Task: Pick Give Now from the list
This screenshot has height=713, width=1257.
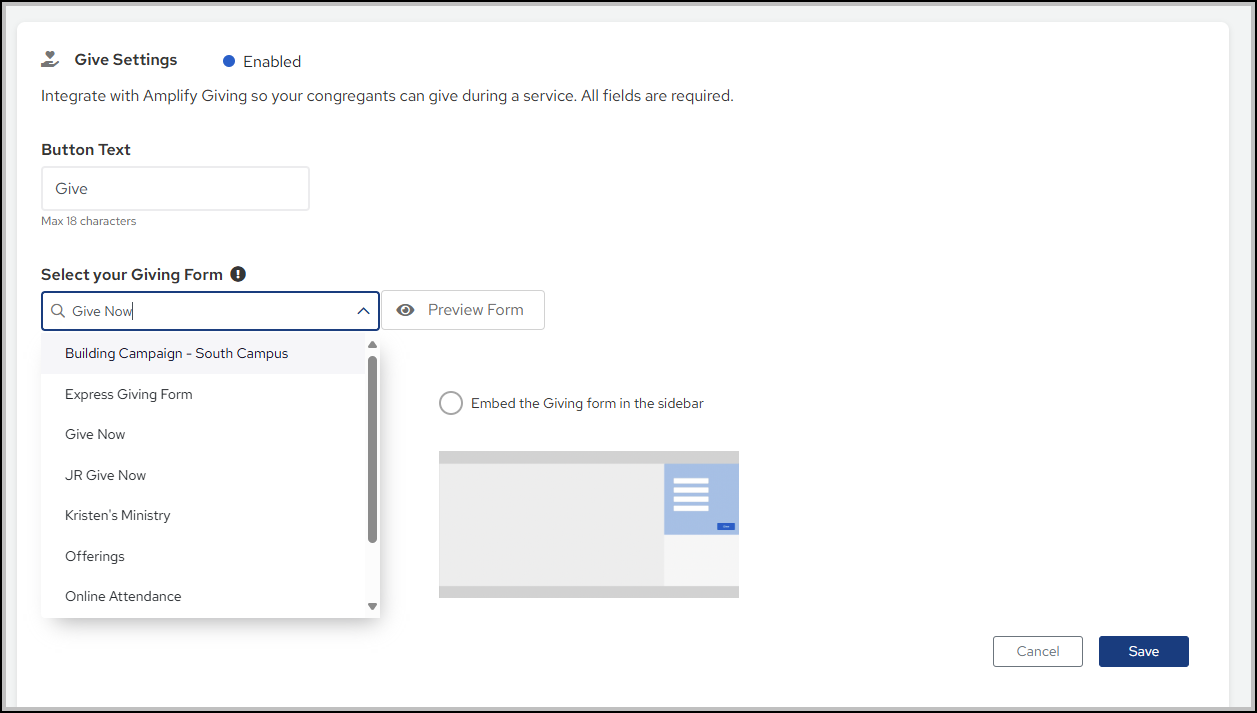Action: [95, 434]
